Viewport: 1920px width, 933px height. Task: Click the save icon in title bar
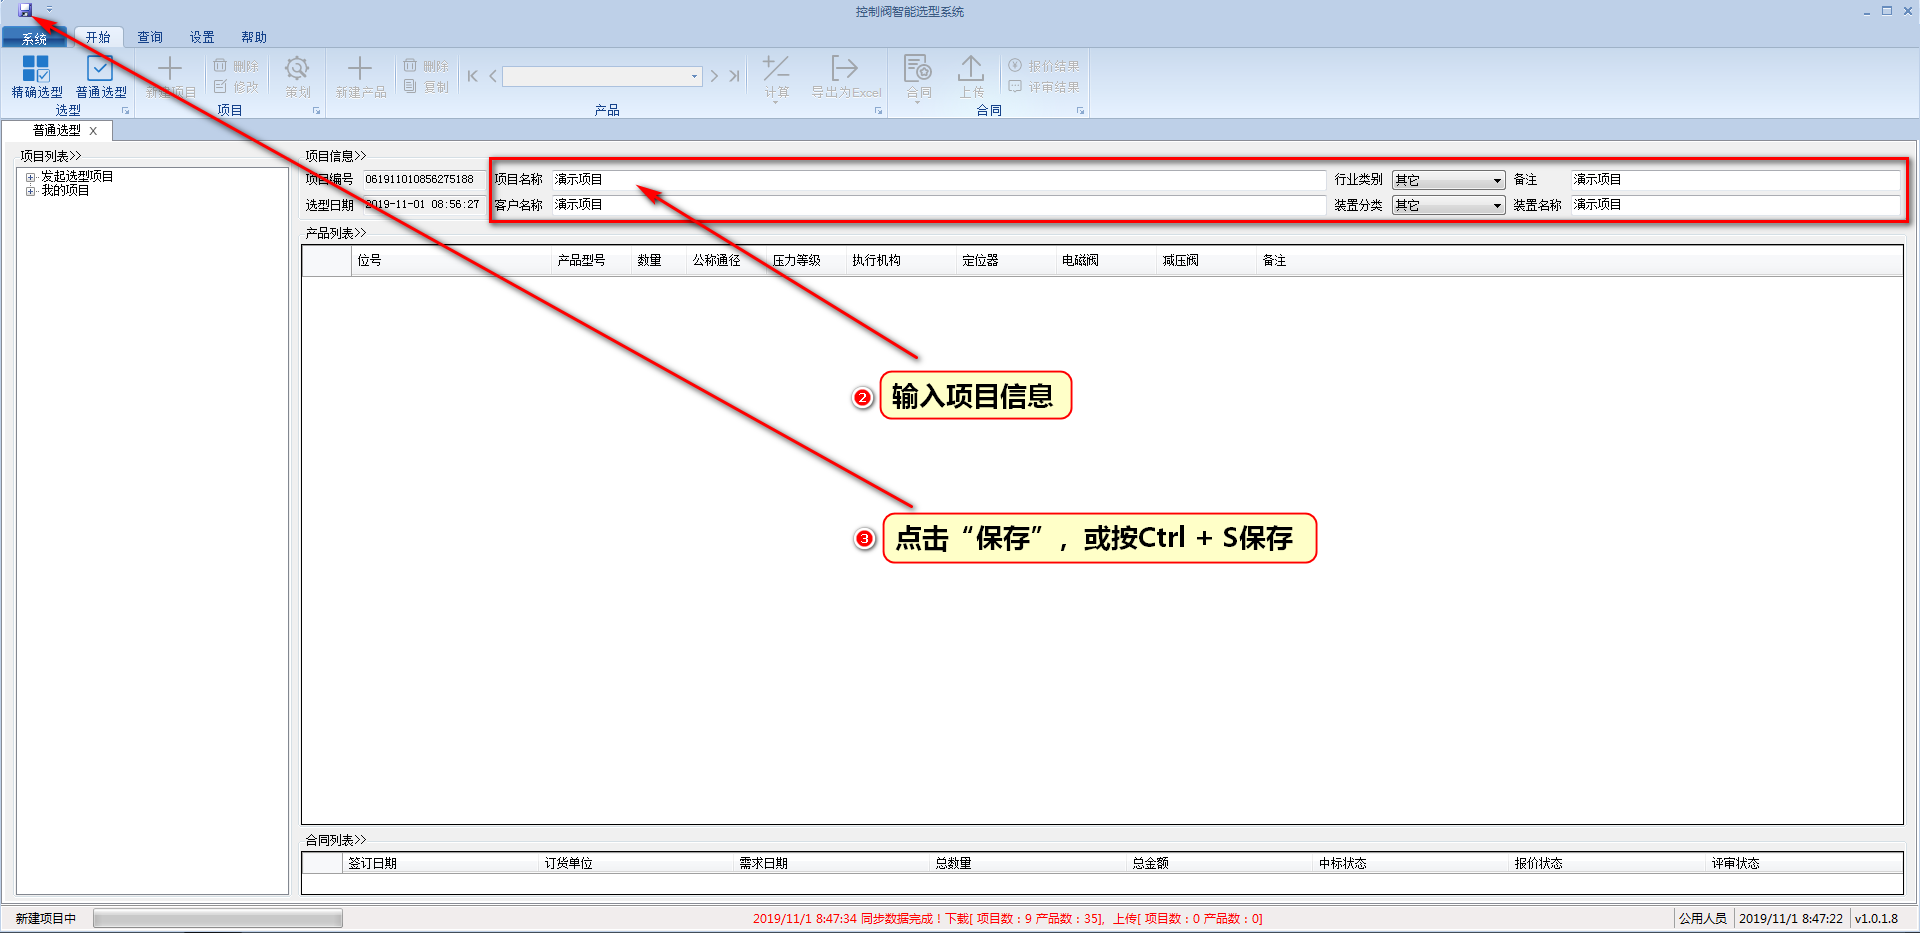point(25,10)
